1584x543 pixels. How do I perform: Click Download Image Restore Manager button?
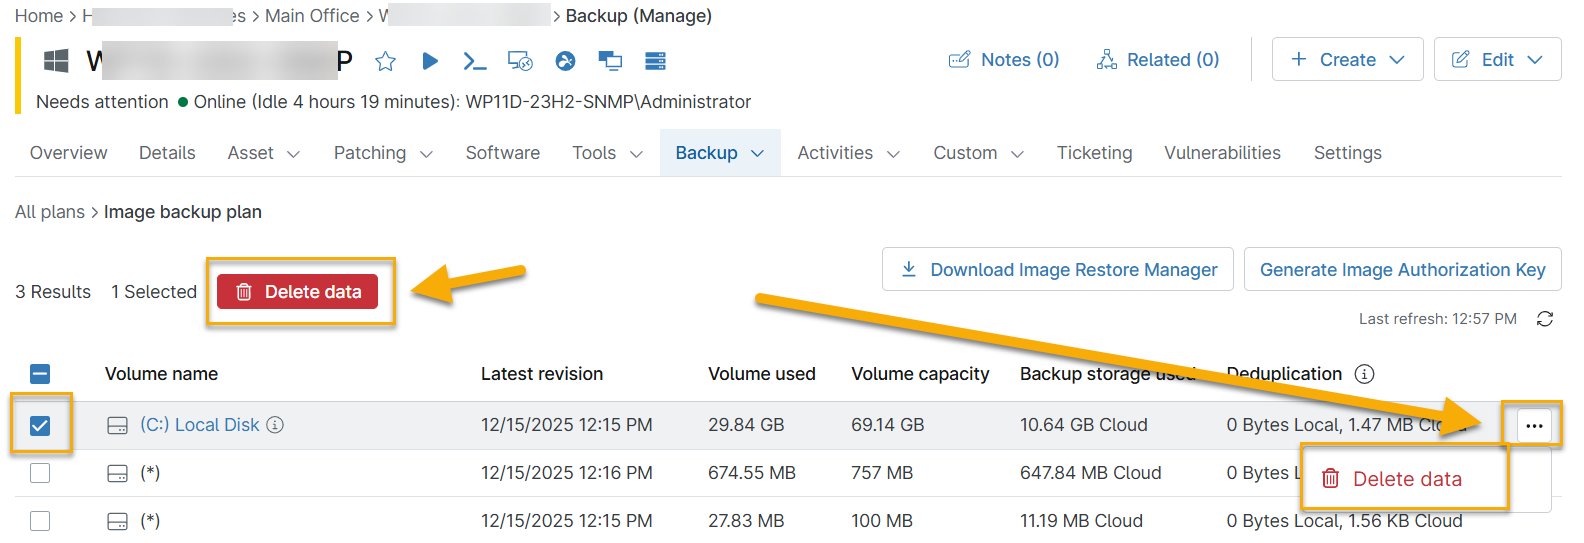pyautogui.click(x=1058, y=270)
